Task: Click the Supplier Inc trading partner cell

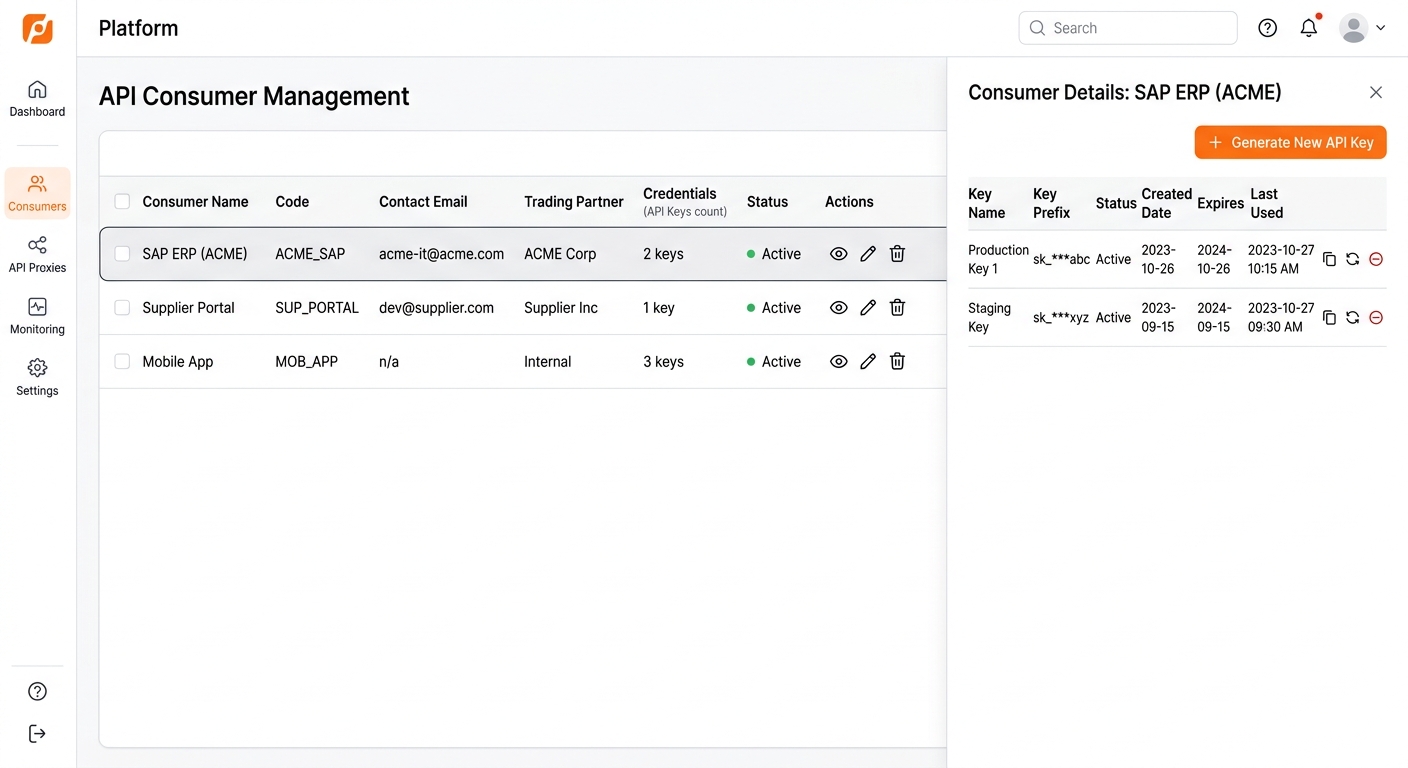Action: (561, 308)
